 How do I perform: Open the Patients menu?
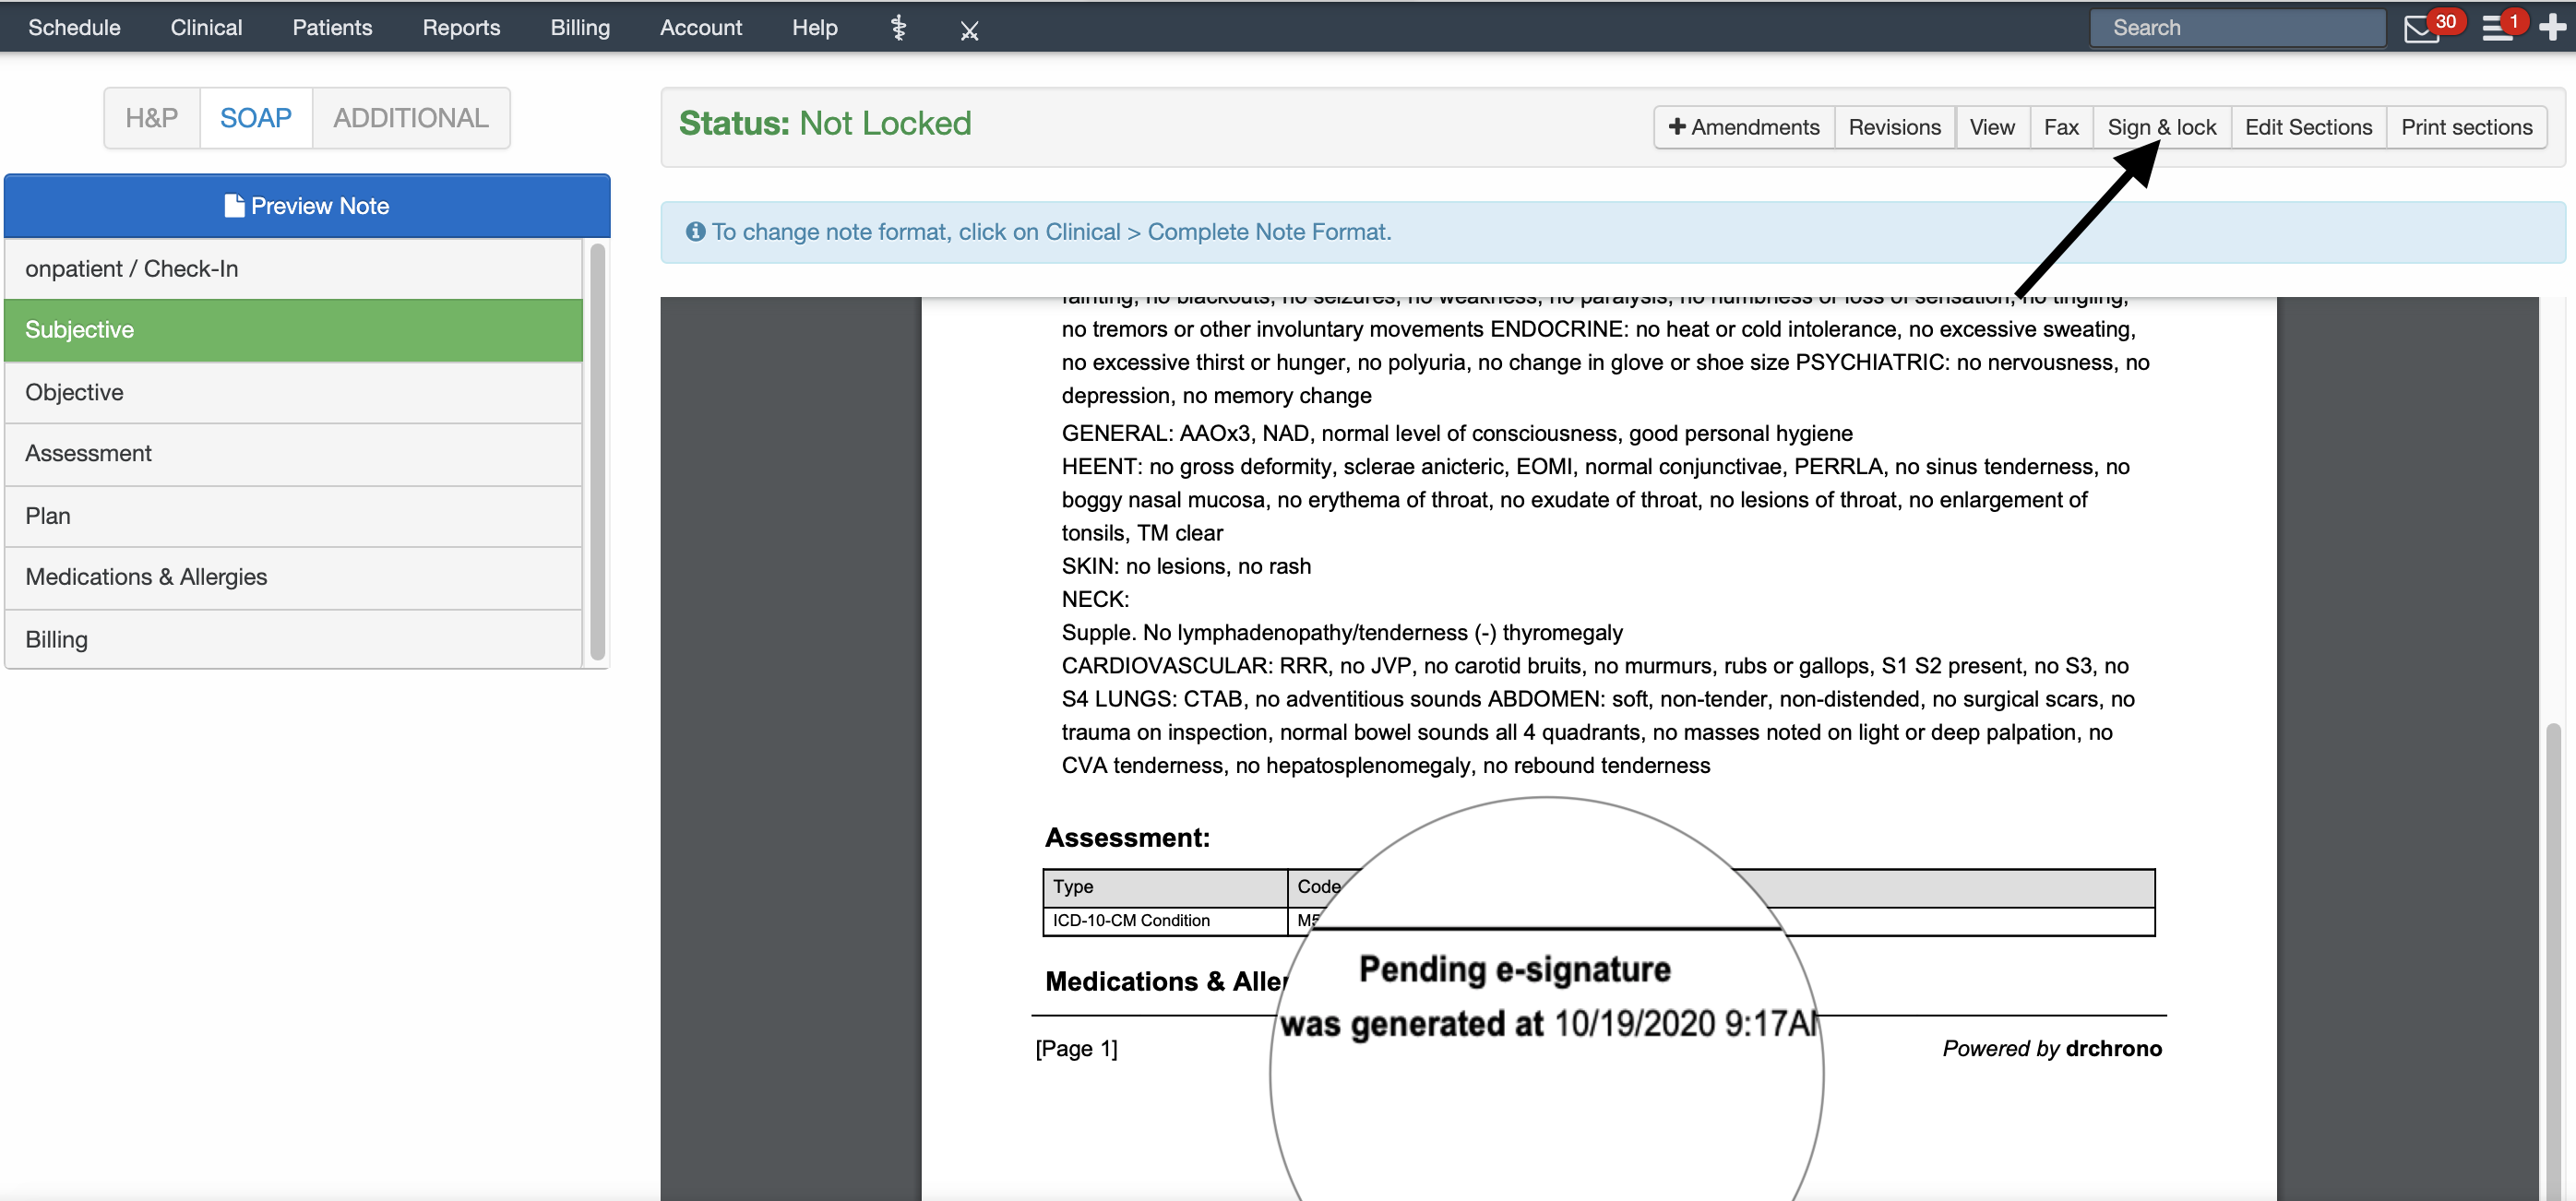(x=330, y=25)
